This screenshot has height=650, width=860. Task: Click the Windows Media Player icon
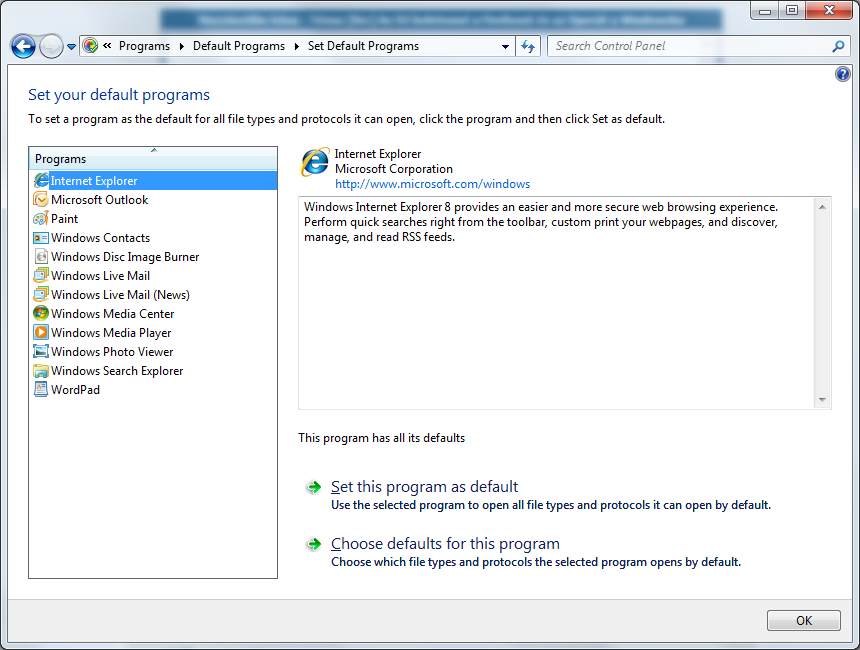pyautogui.click(x=41, y=332)
